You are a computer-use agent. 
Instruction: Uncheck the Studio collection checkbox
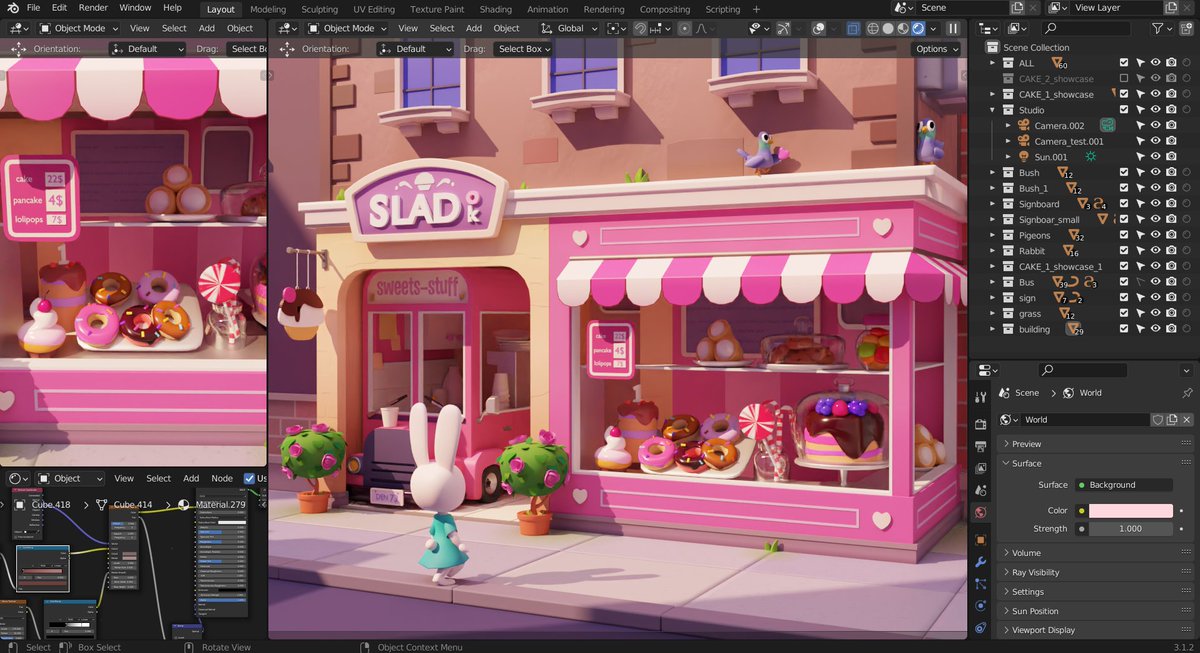(x=1124, y=110)
